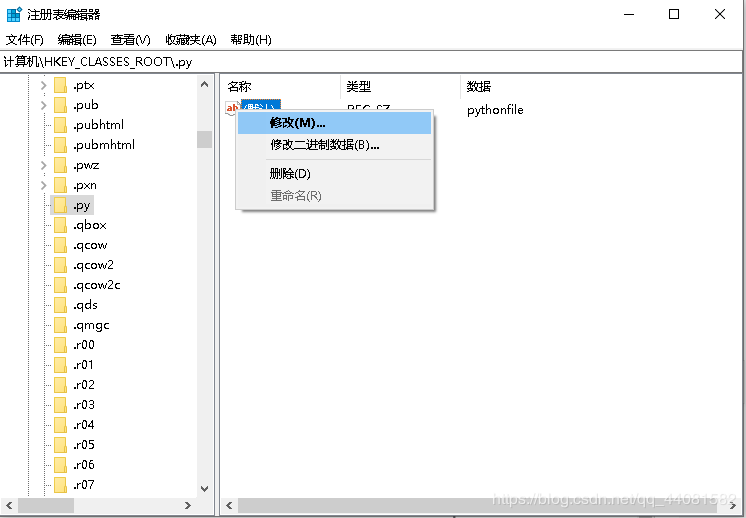
Task: Expand the .pwz registry key
Action: [x=43, y=165]
